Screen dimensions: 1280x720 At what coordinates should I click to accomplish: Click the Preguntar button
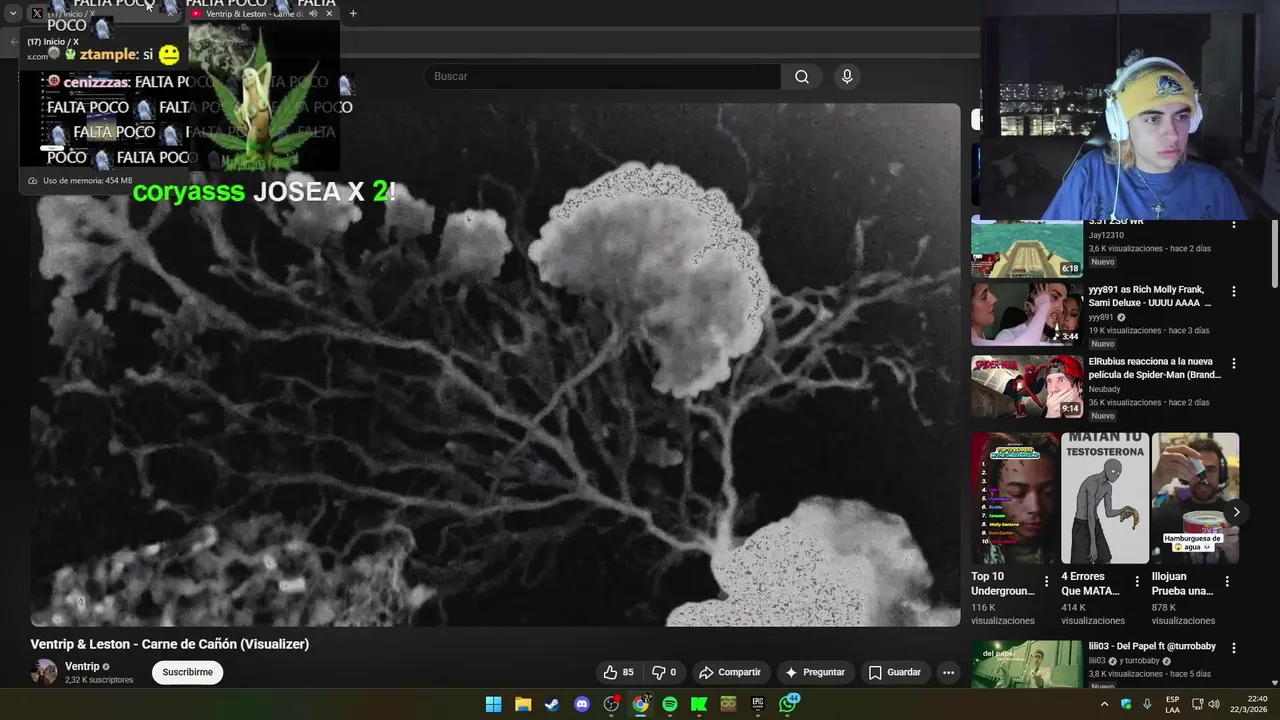click(x=815, y=672)
